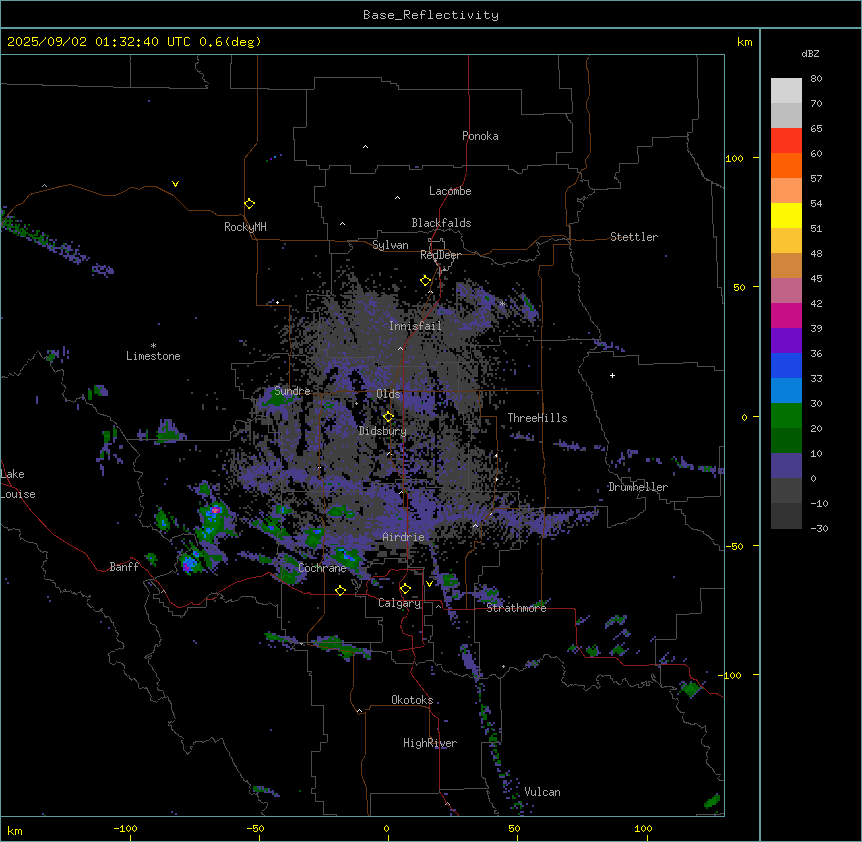Select the yellow diamond marker south of Cochrane
Image resolution: width=862 pixels, height=842 pixels.
[x=340, y=590]
